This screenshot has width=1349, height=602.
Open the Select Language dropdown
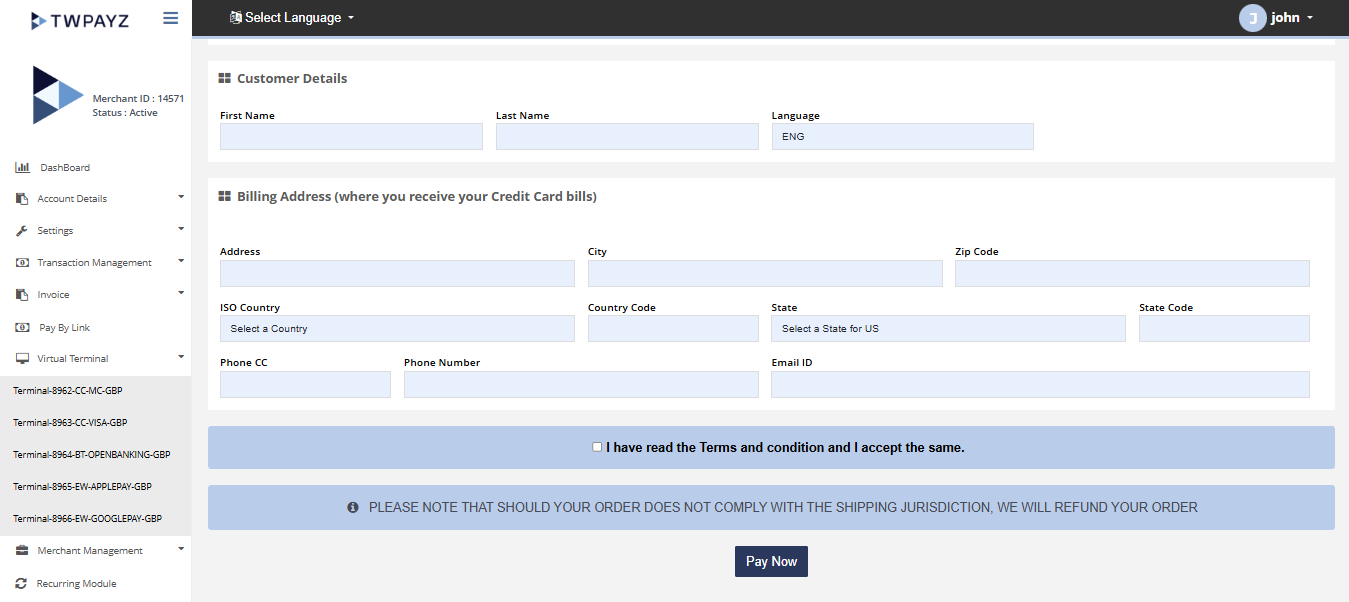pyautogui.click(x=292, y=18)
